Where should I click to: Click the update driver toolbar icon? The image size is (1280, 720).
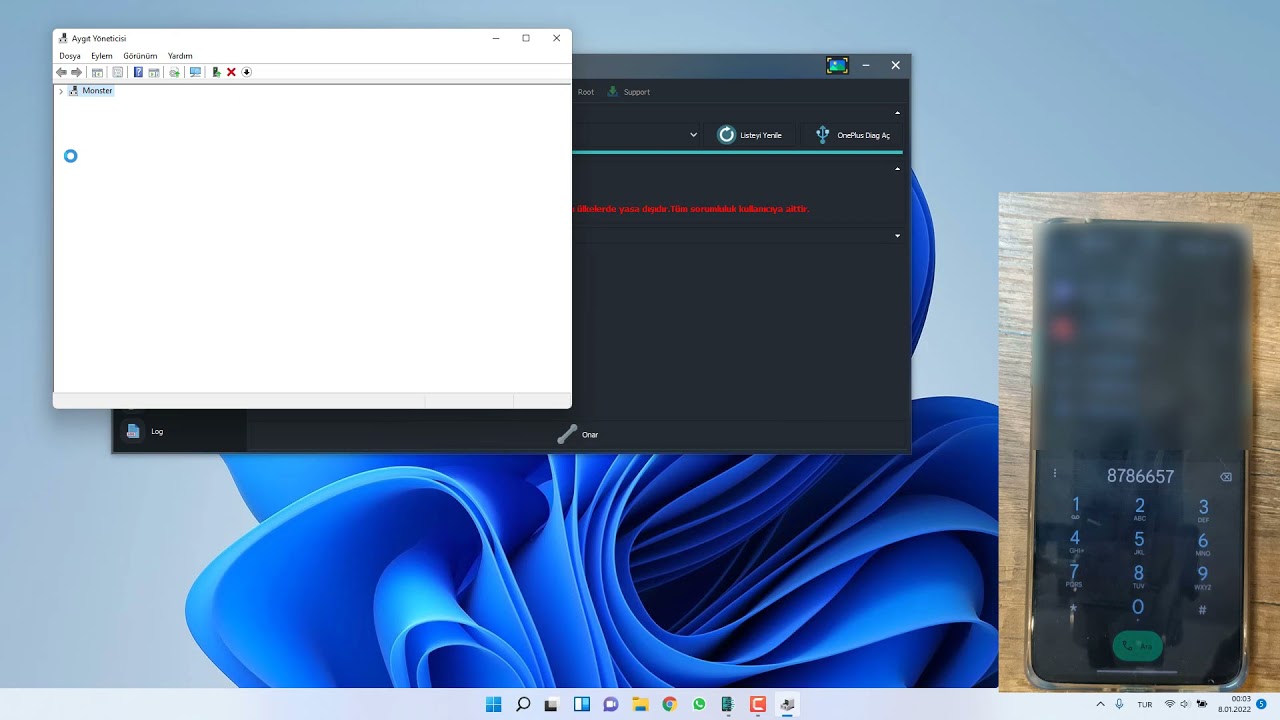[x=174, y=72]
